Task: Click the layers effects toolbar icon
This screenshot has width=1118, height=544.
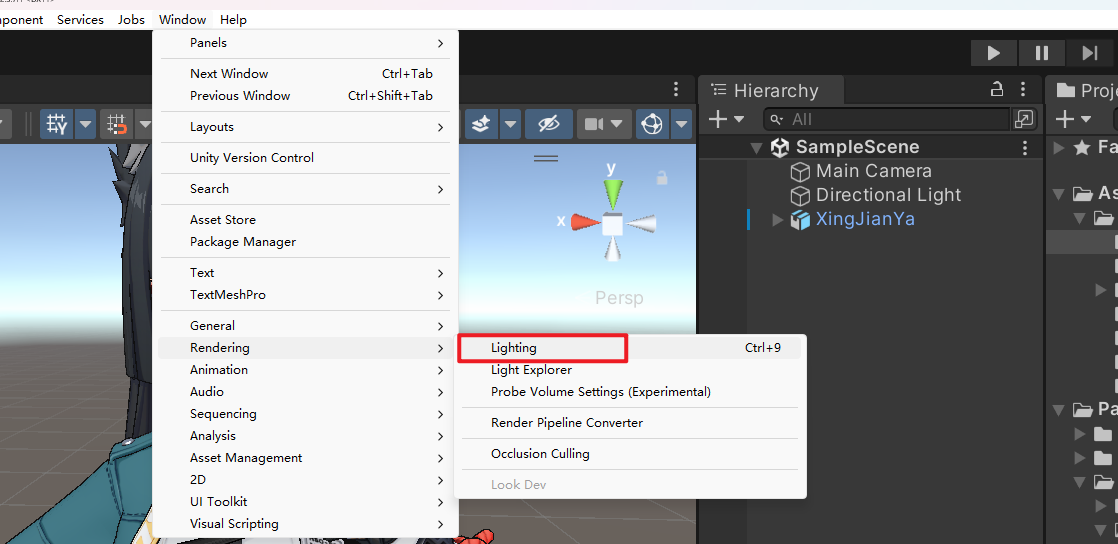Action: coord(482,124)
